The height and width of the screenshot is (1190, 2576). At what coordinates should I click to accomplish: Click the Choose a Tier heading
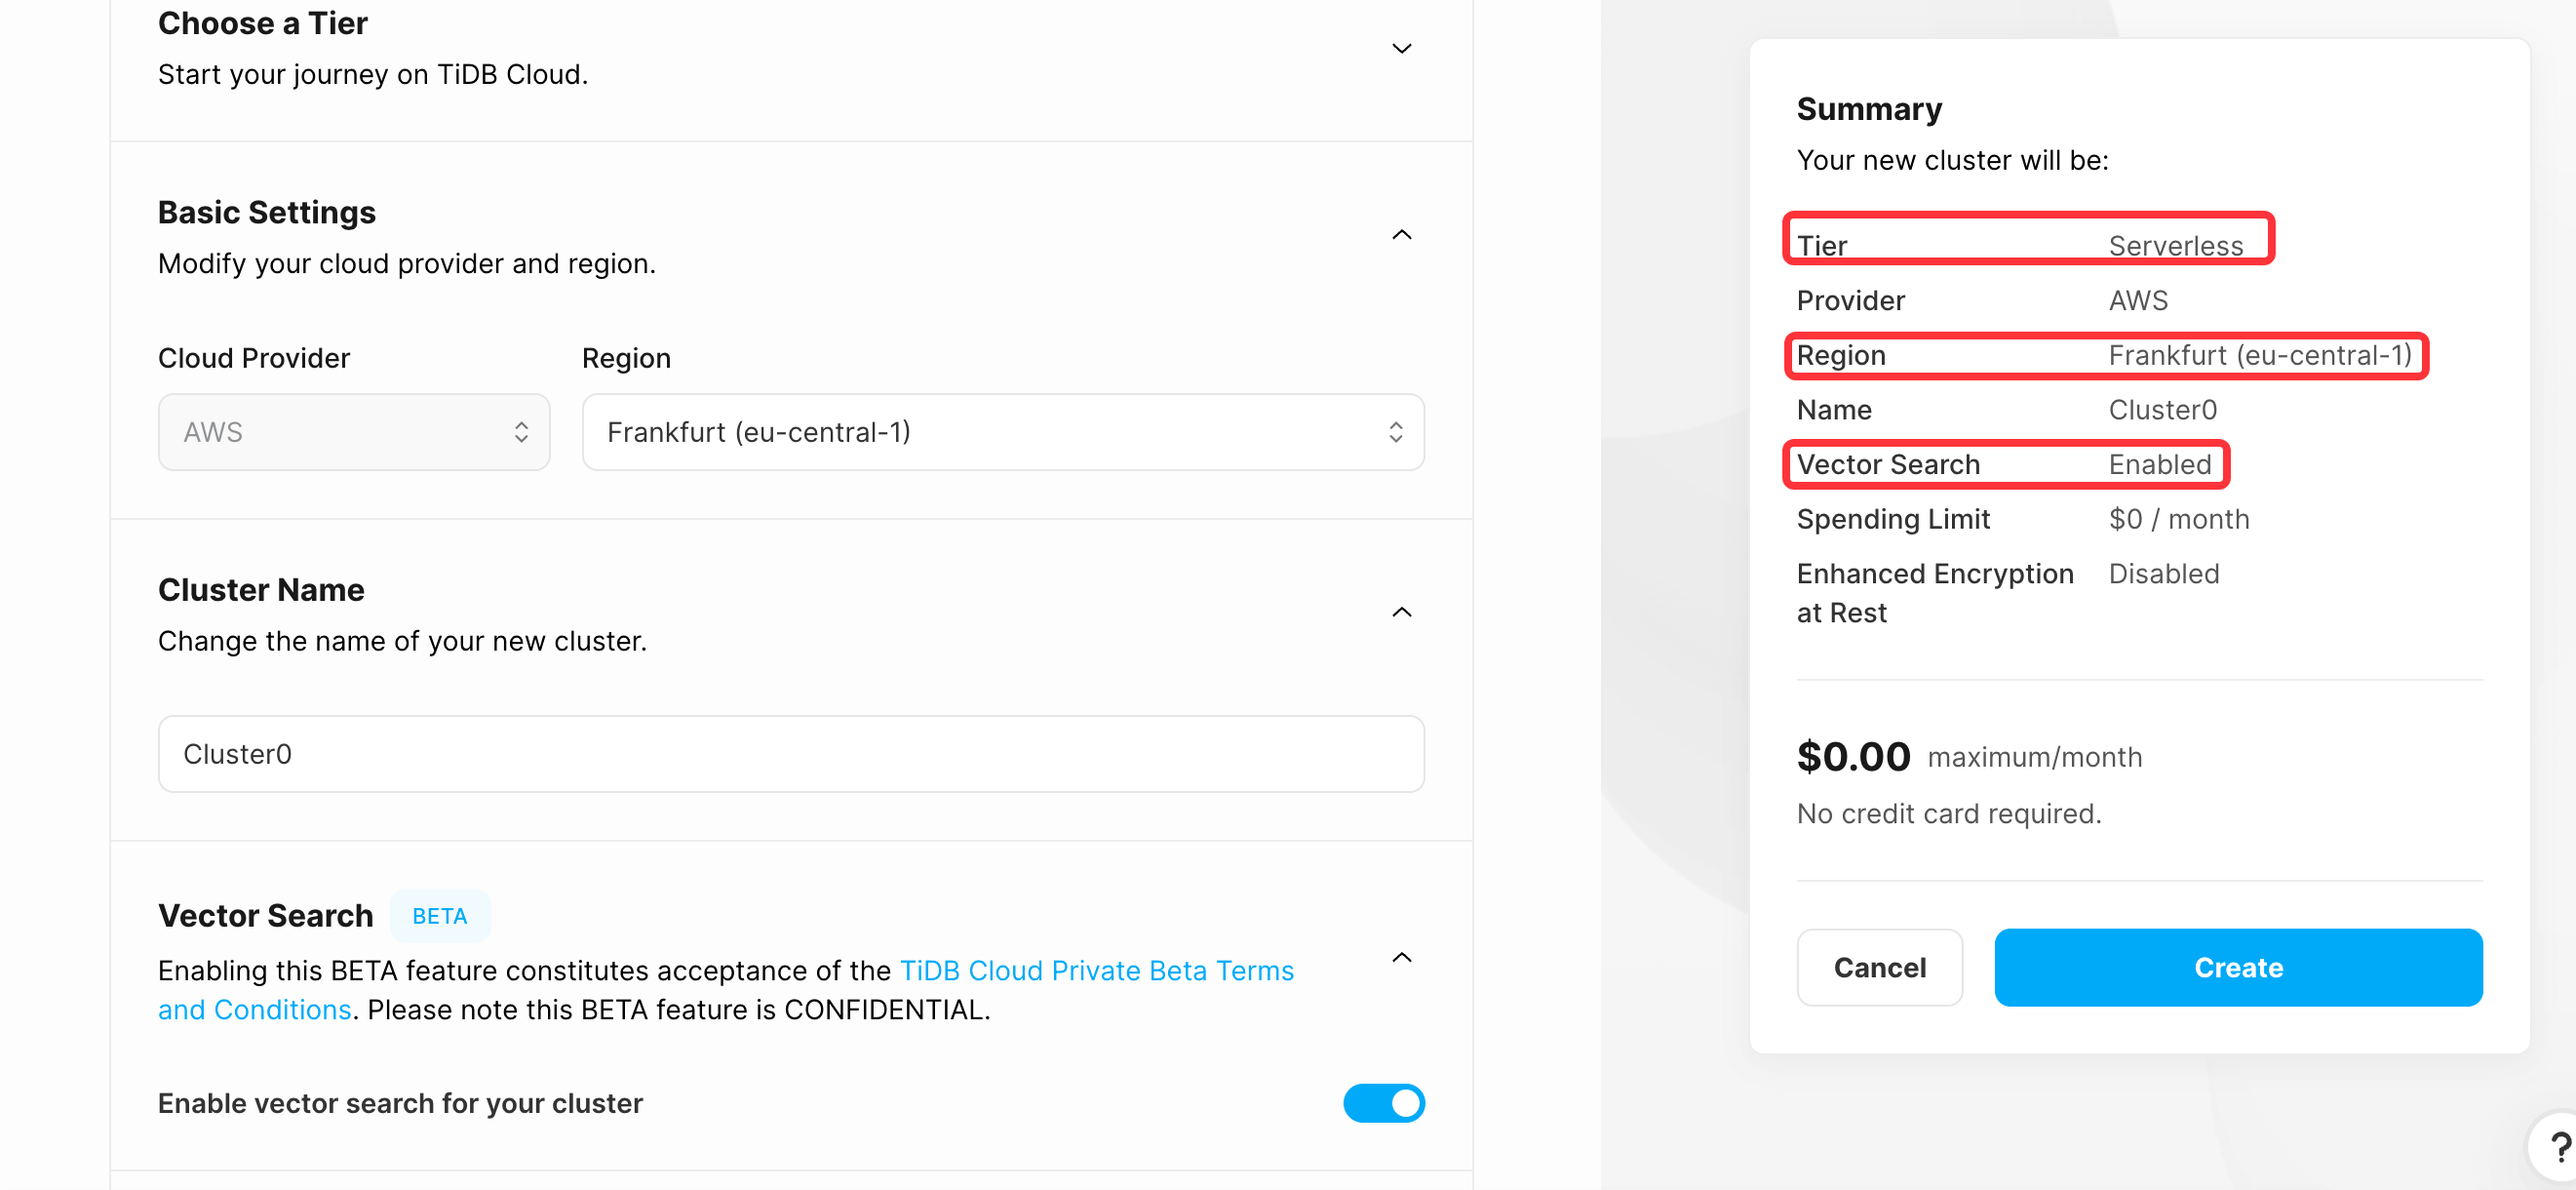(x=263, y=23)
